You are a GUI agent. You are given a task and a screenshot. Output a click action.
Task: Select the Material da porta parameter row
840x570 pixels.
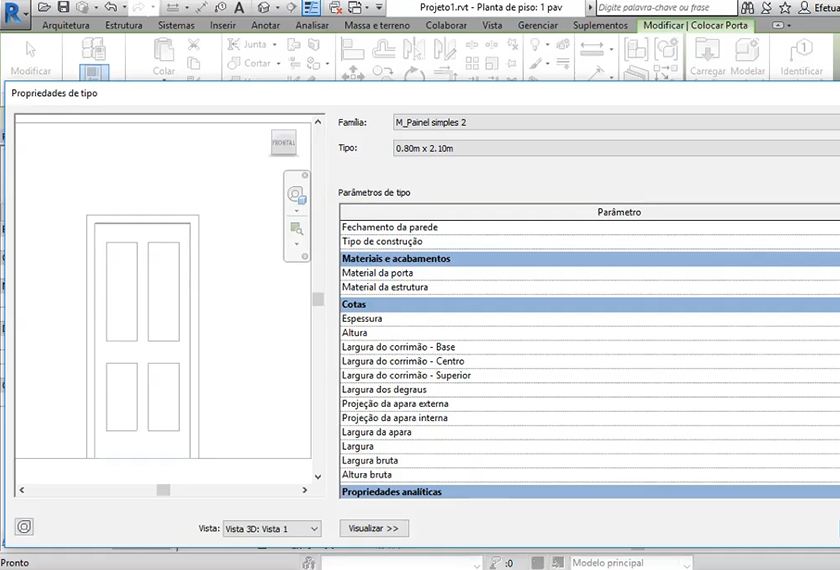click(378, 273)
